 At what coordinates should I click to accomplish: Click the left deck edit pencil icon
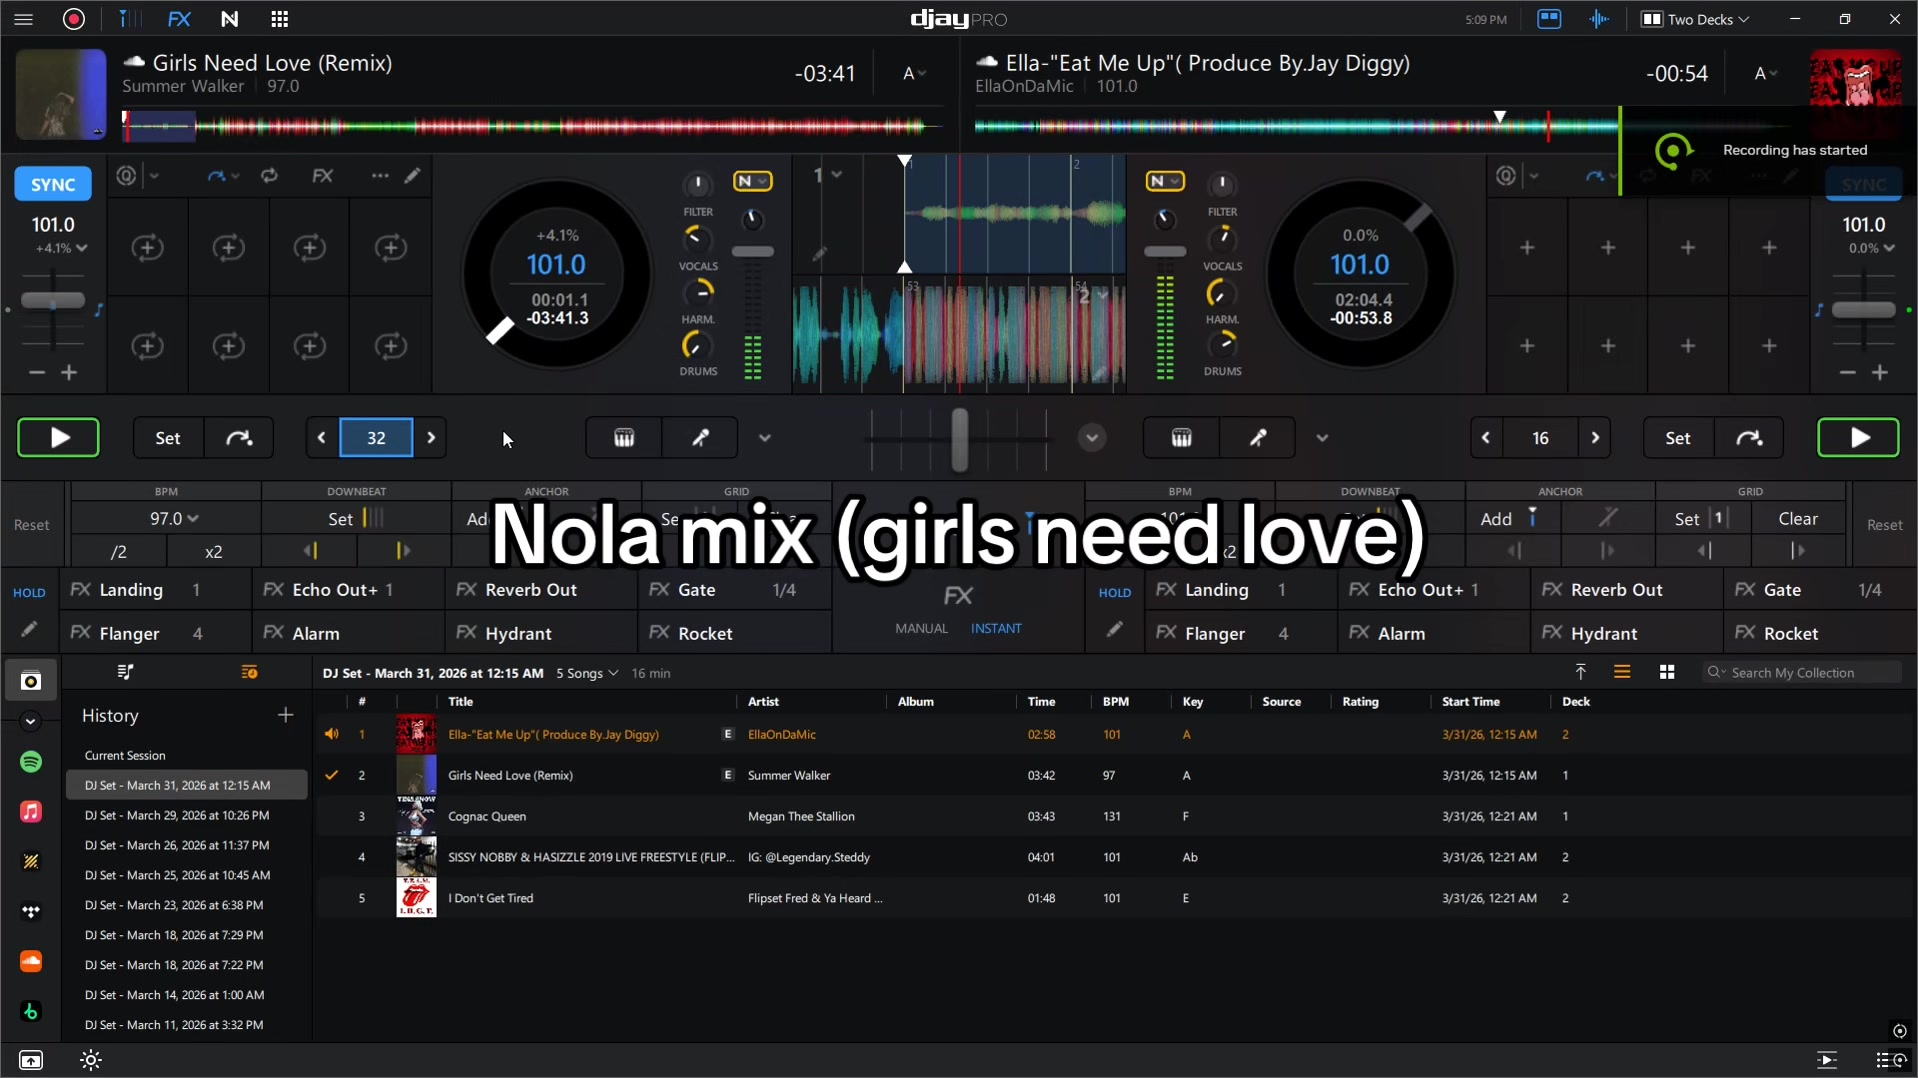tap(412, 176)
